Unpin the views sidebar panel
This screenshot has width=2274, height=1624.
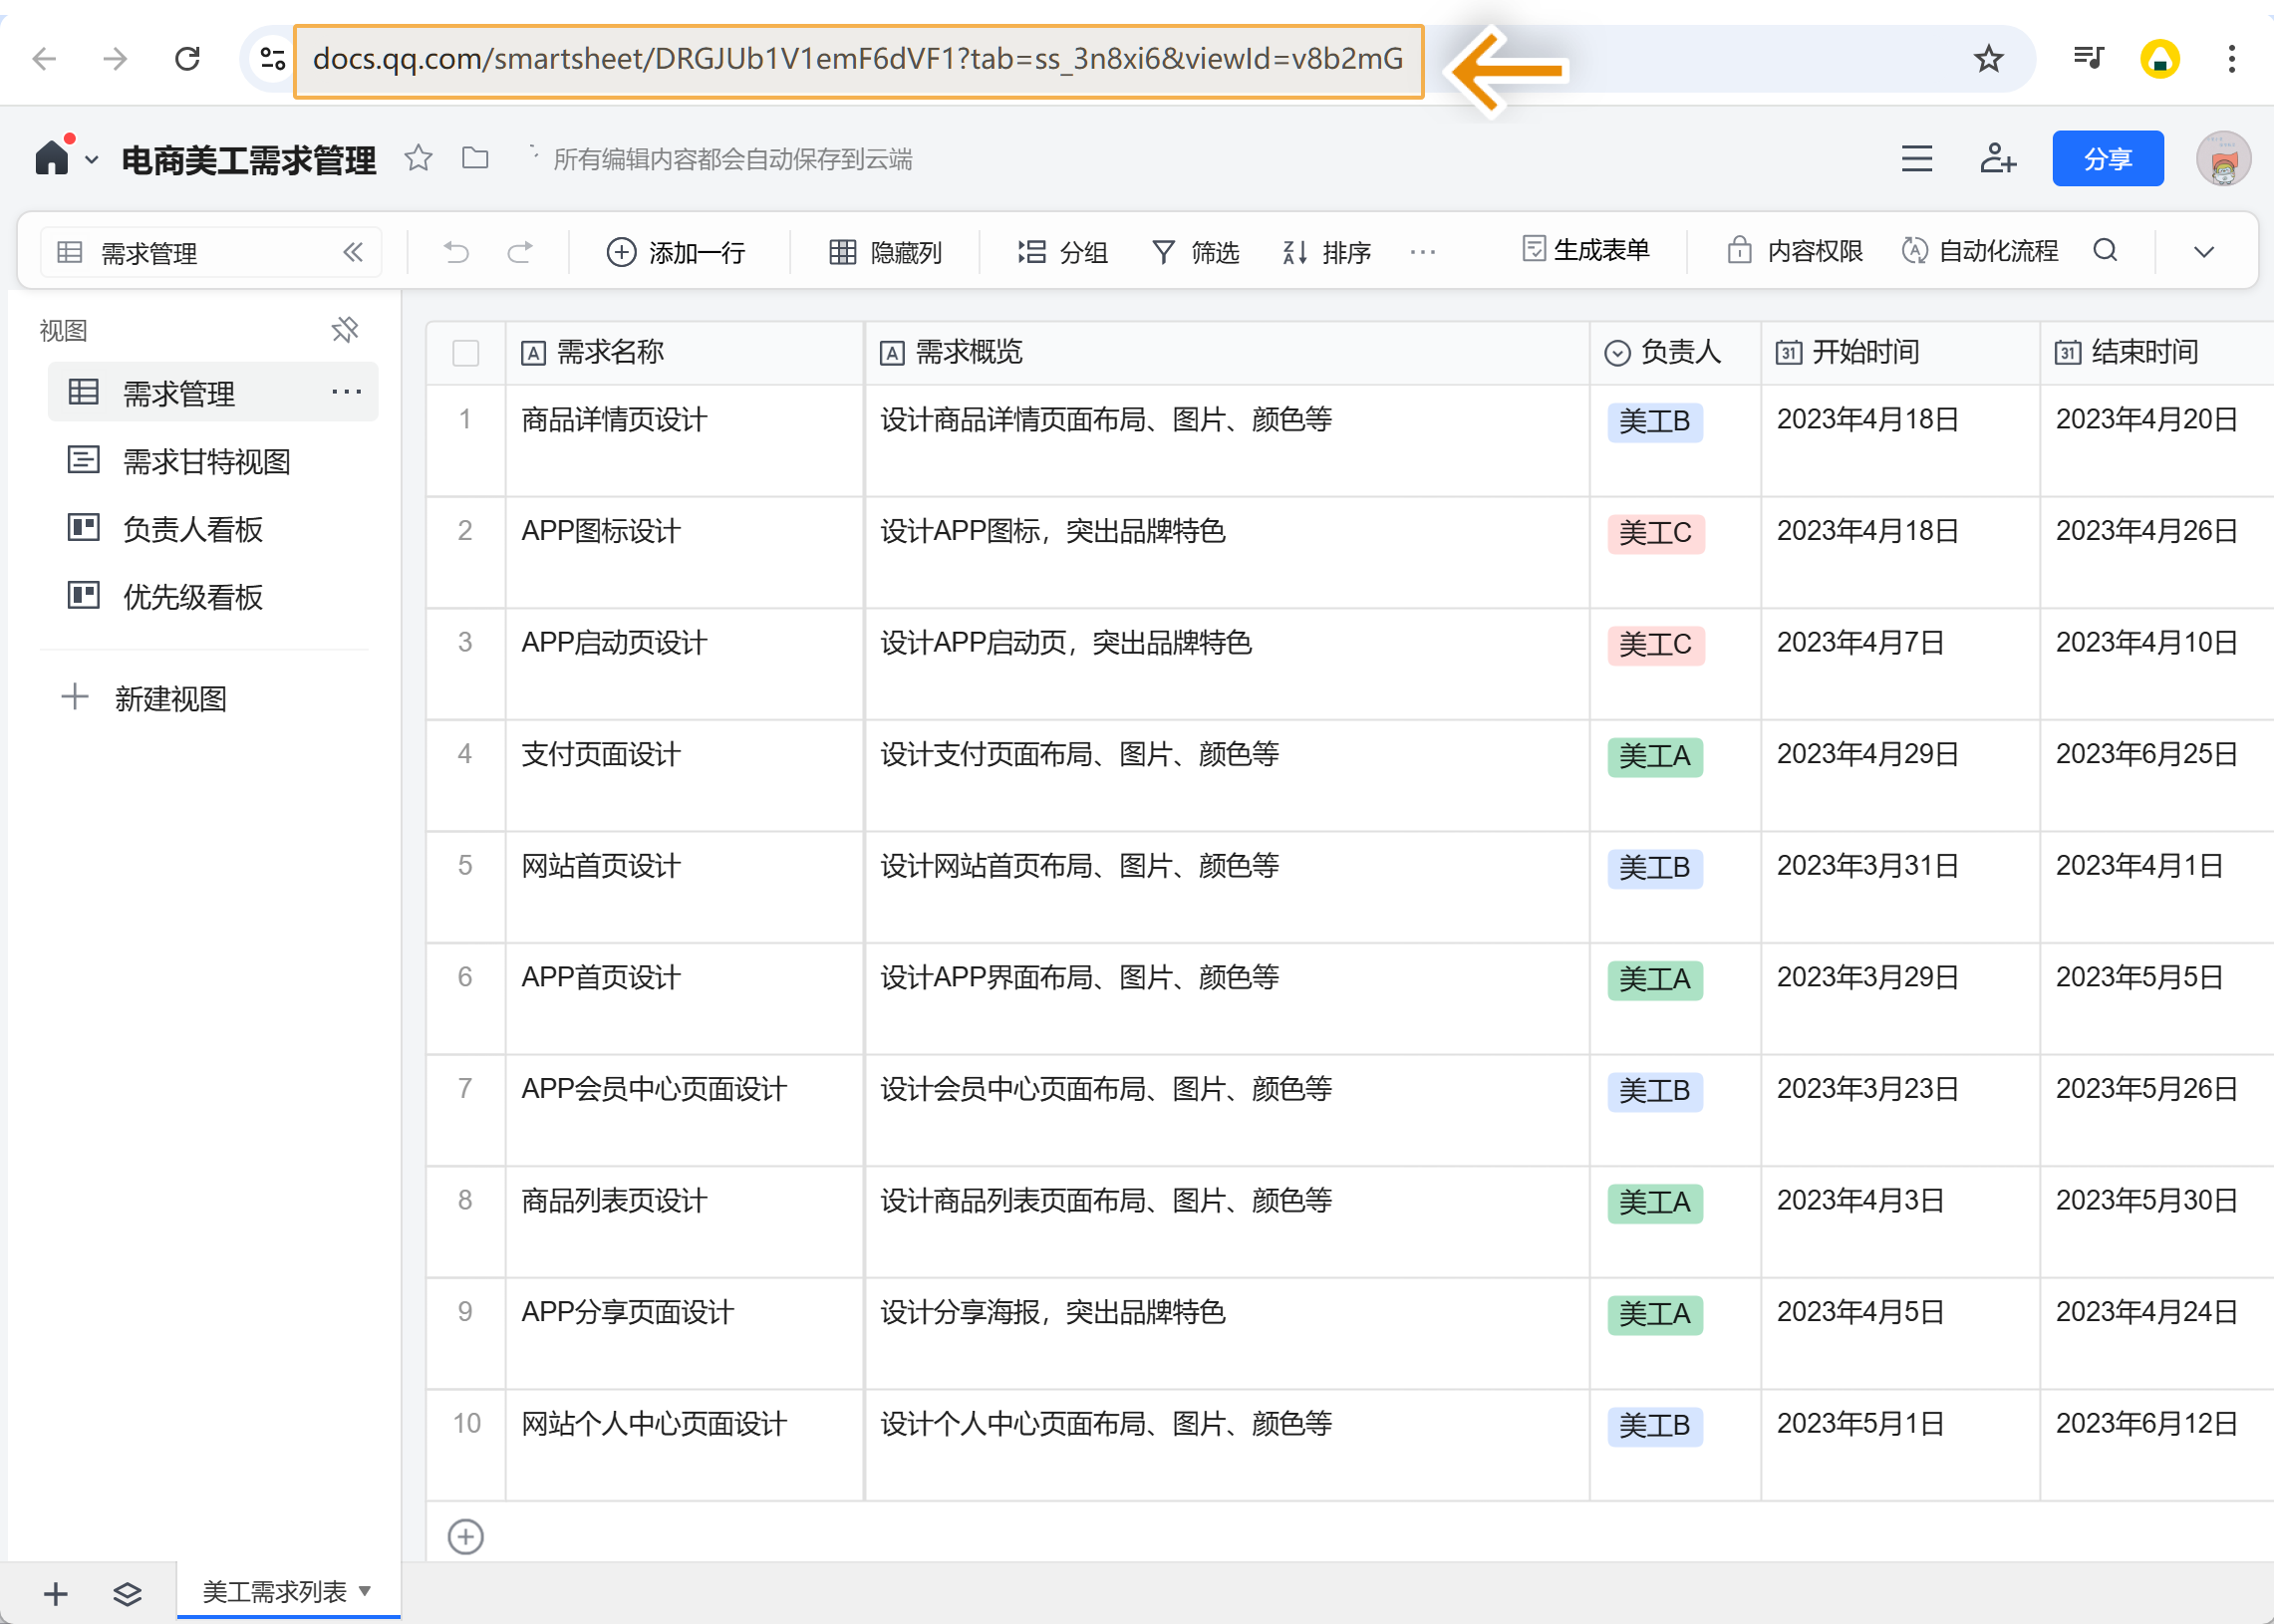pyautogui.click(x=345, y=330)
